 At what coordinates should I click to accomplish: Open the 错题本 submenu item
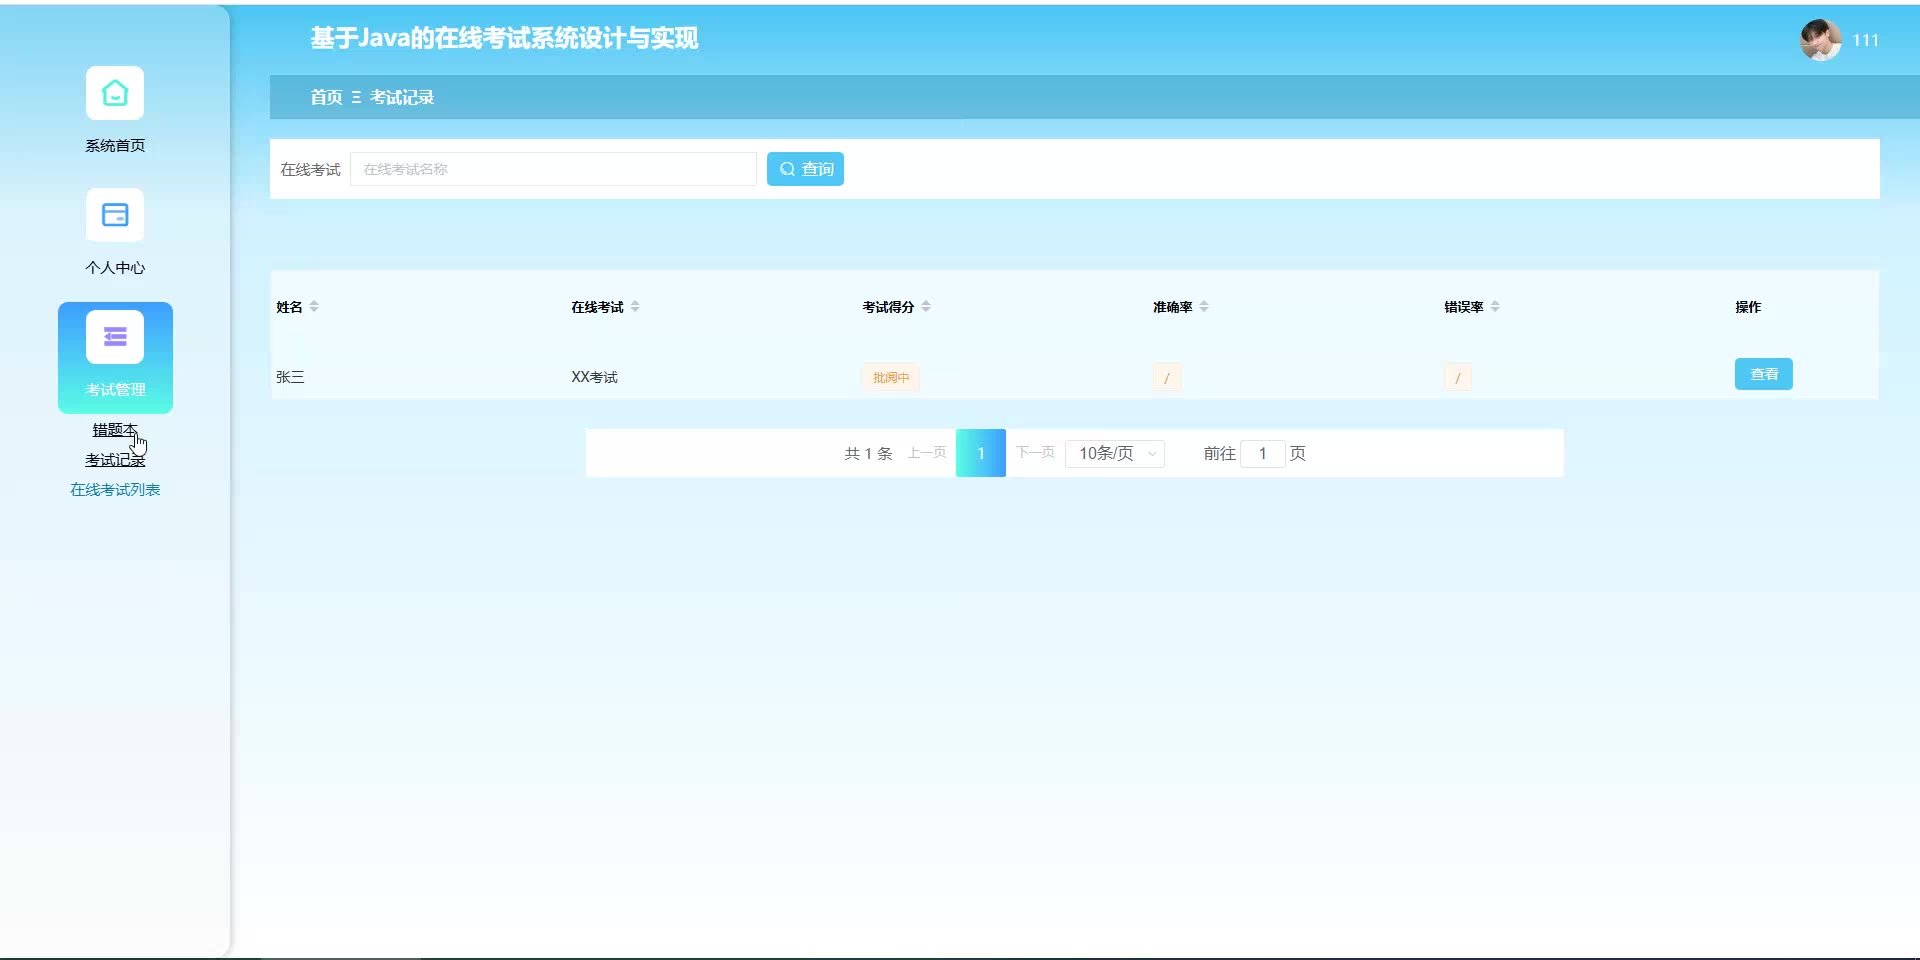point(115,430)
